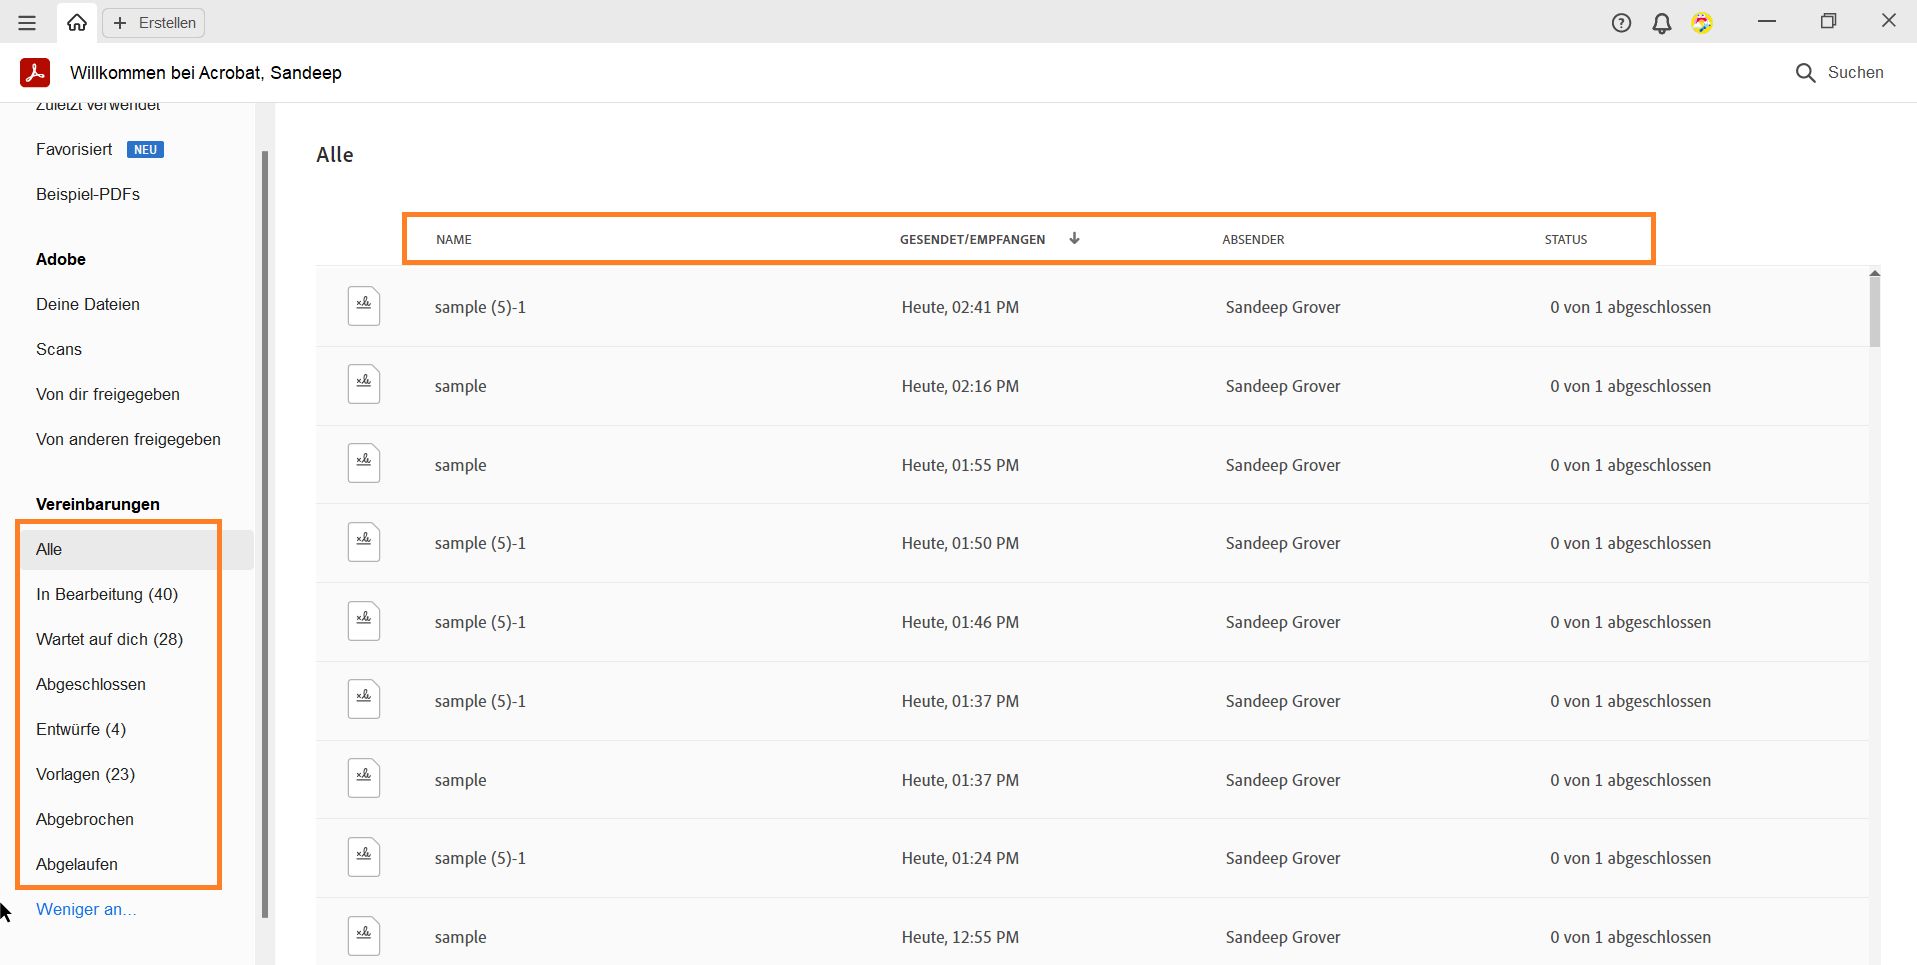Sort by the STATUS column header
The height and width of the screenshot is (965, 1917).
(x=1565, y=239)
